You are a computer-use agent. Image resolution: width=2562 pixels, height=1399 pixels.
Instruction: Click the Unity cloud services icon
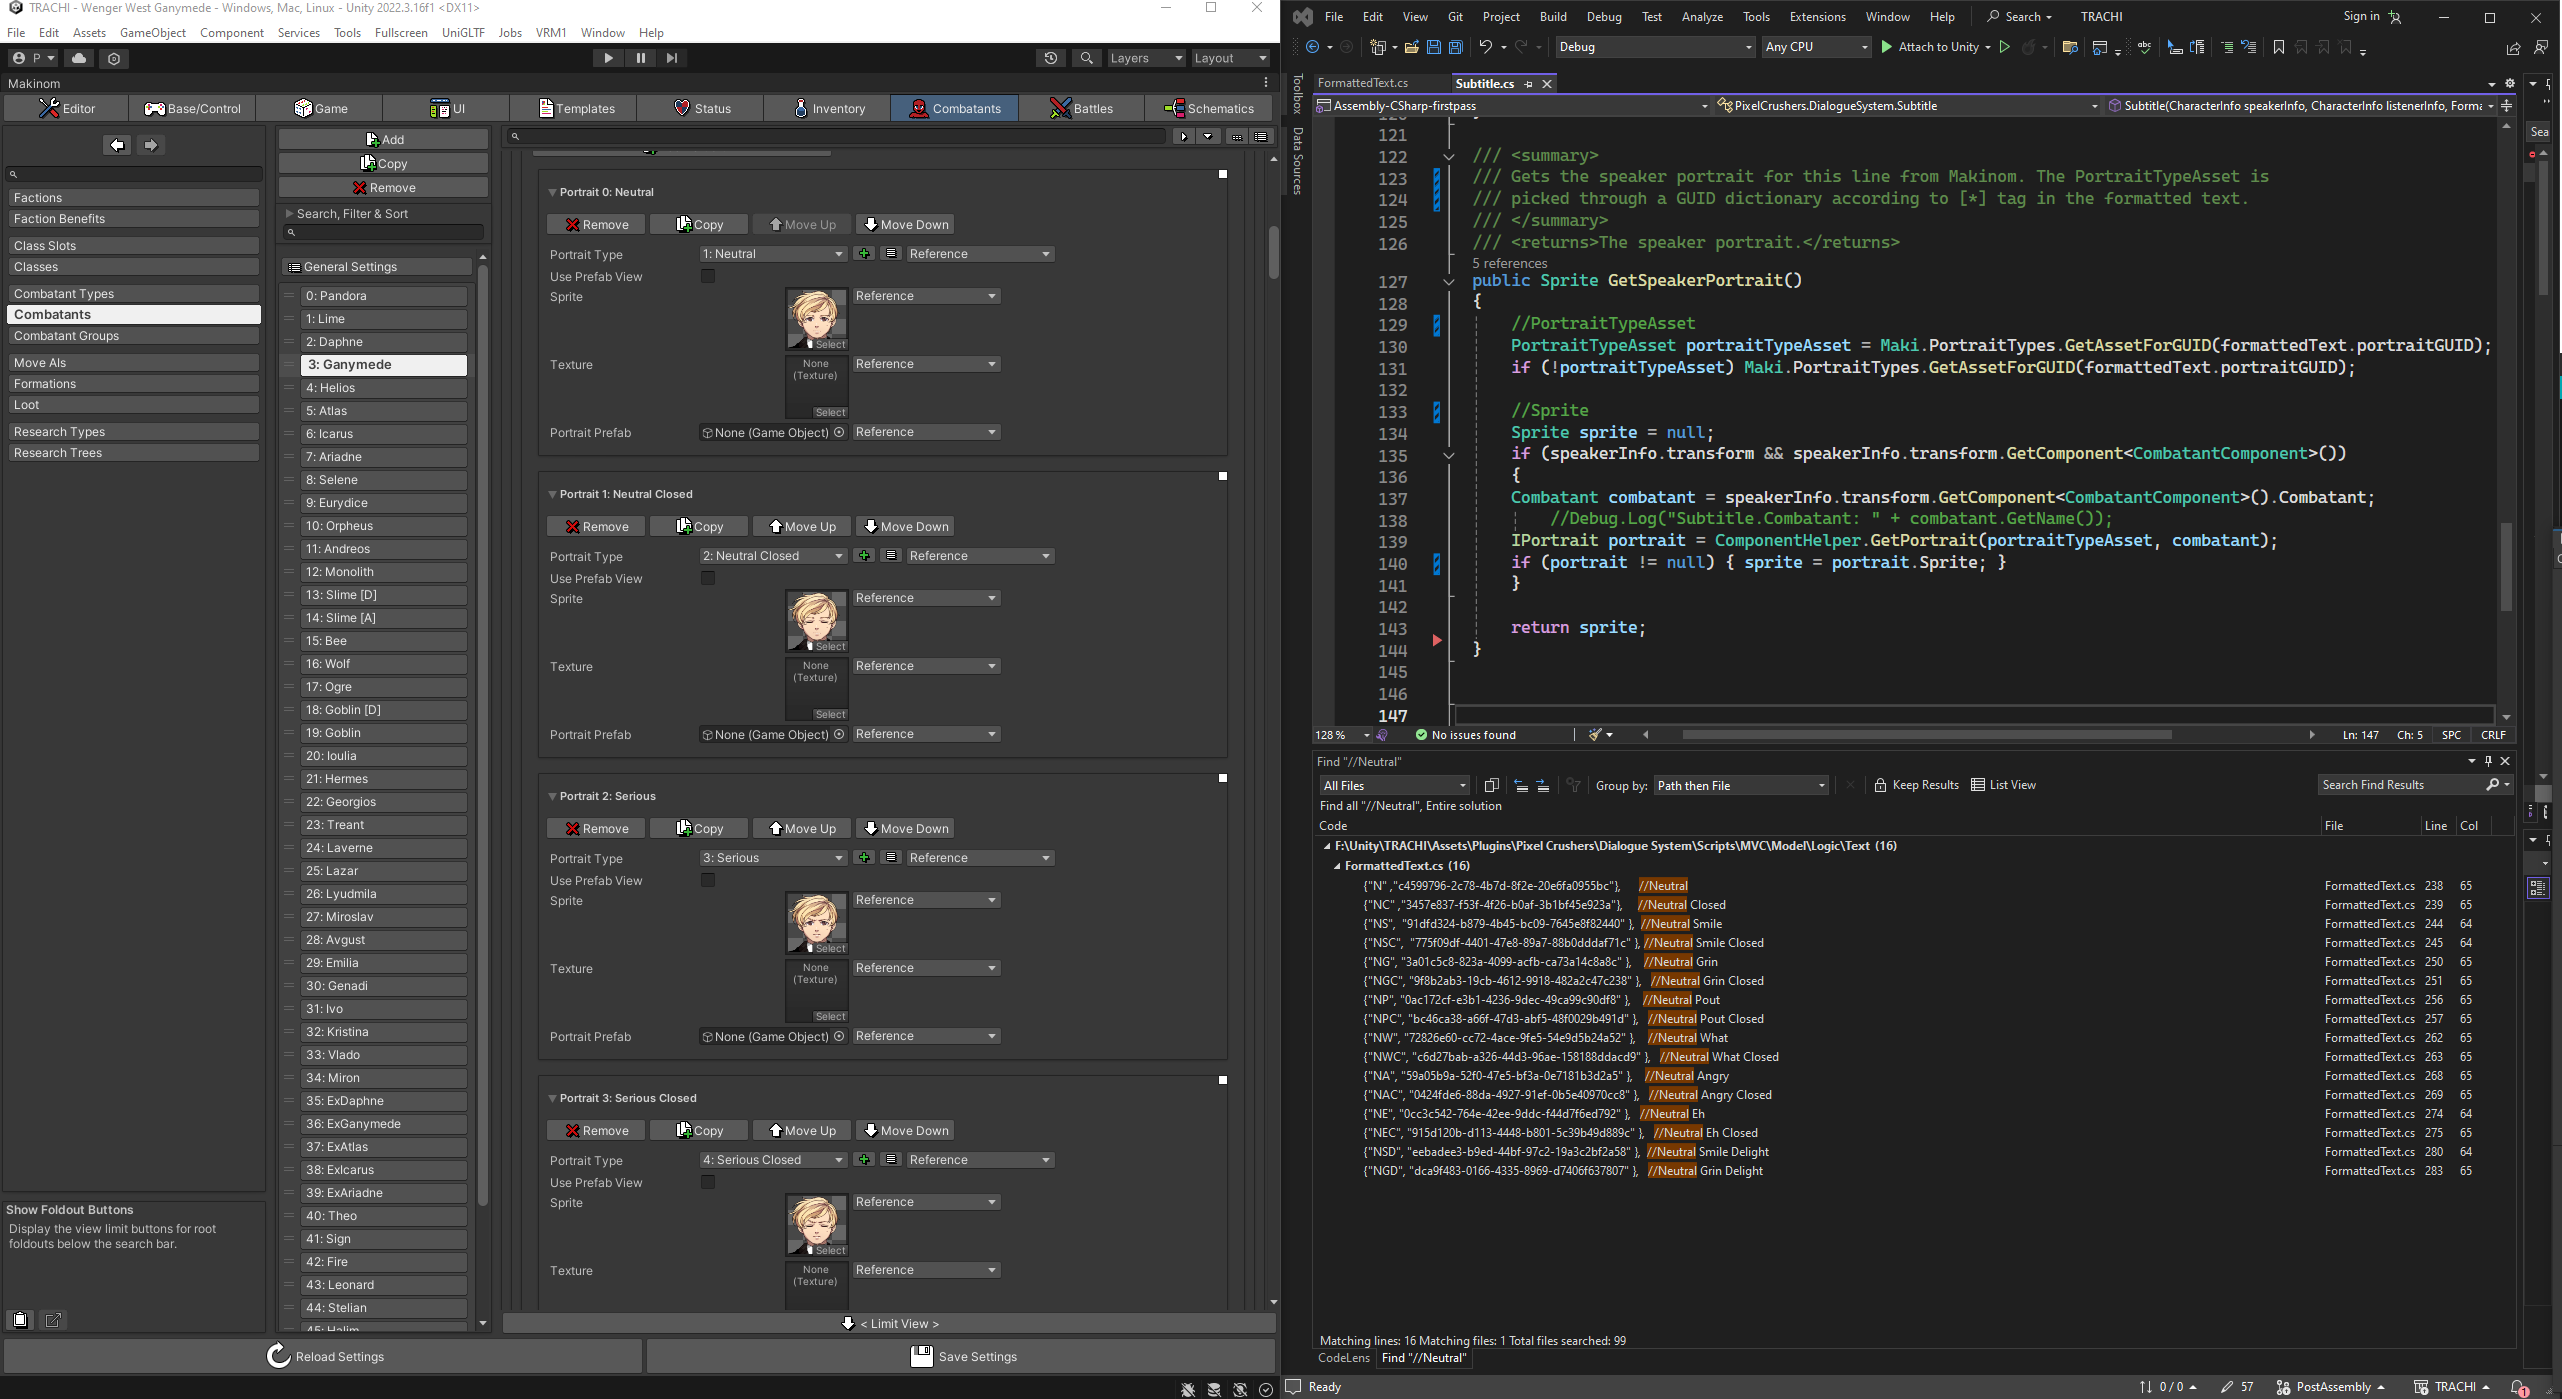click(x=79, y=58)
